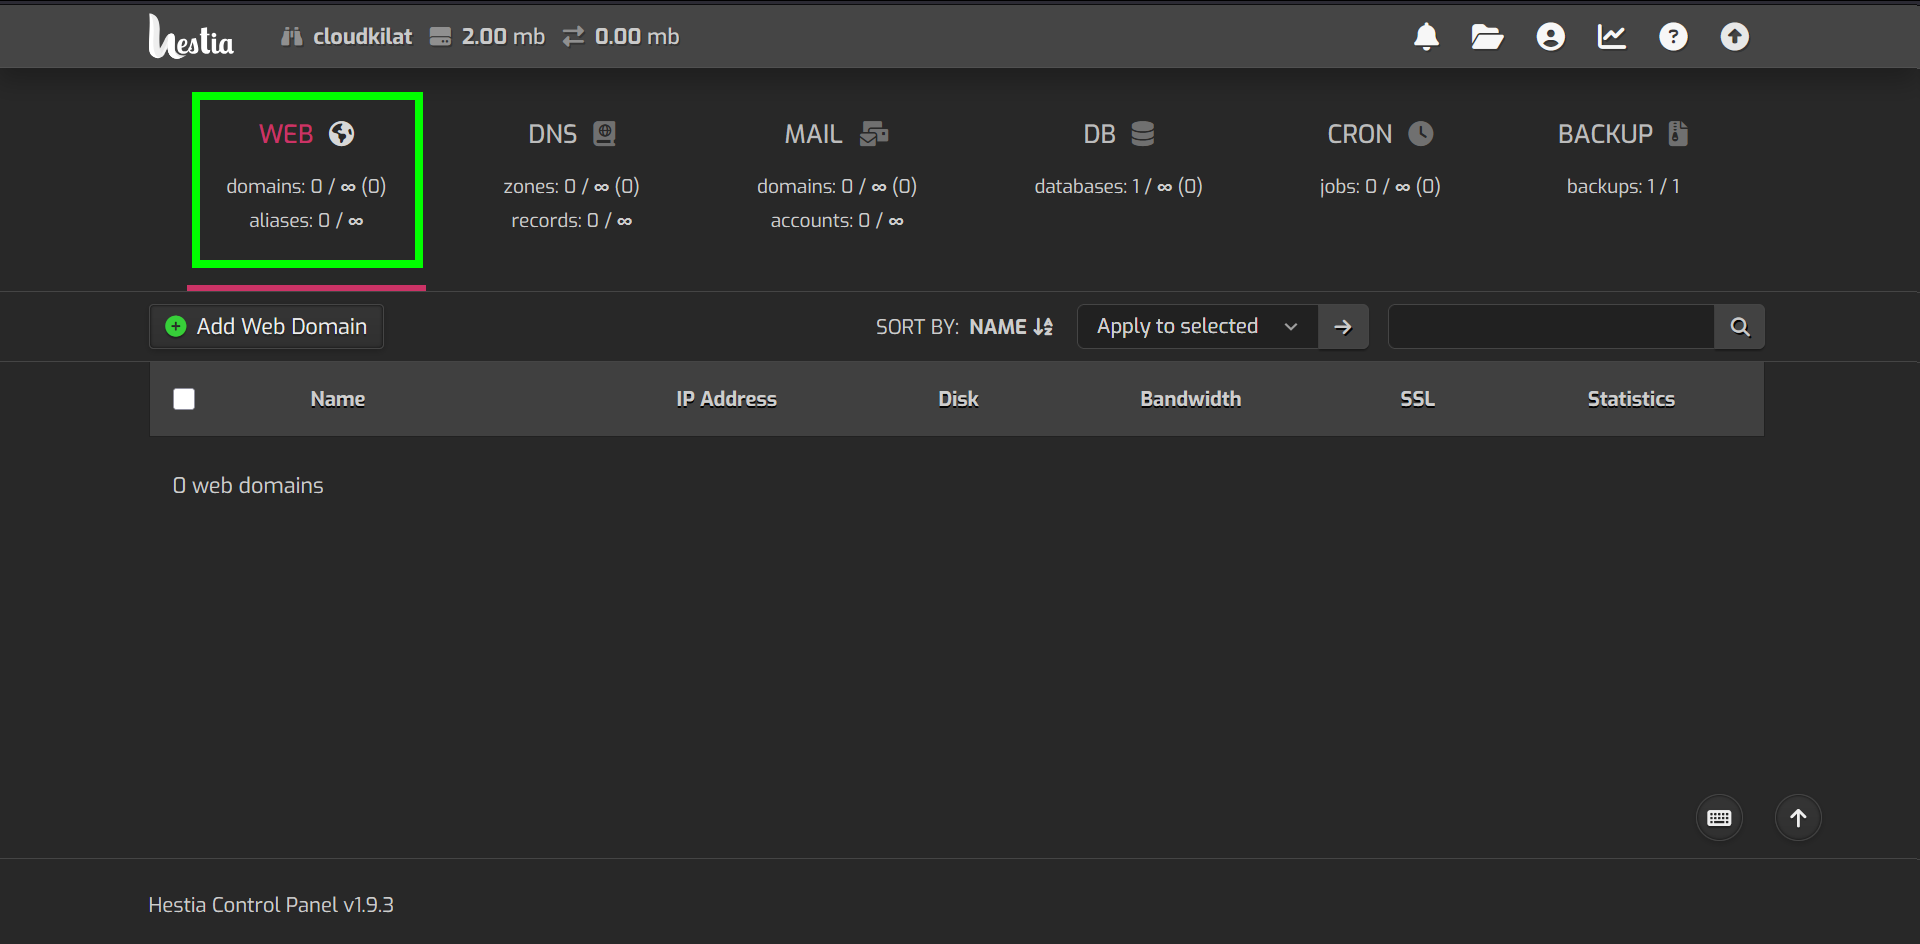Image resolution: width=1920 pixels, height=944 pixels.
Task: Open the DB section link
Action: [1117, 133]
